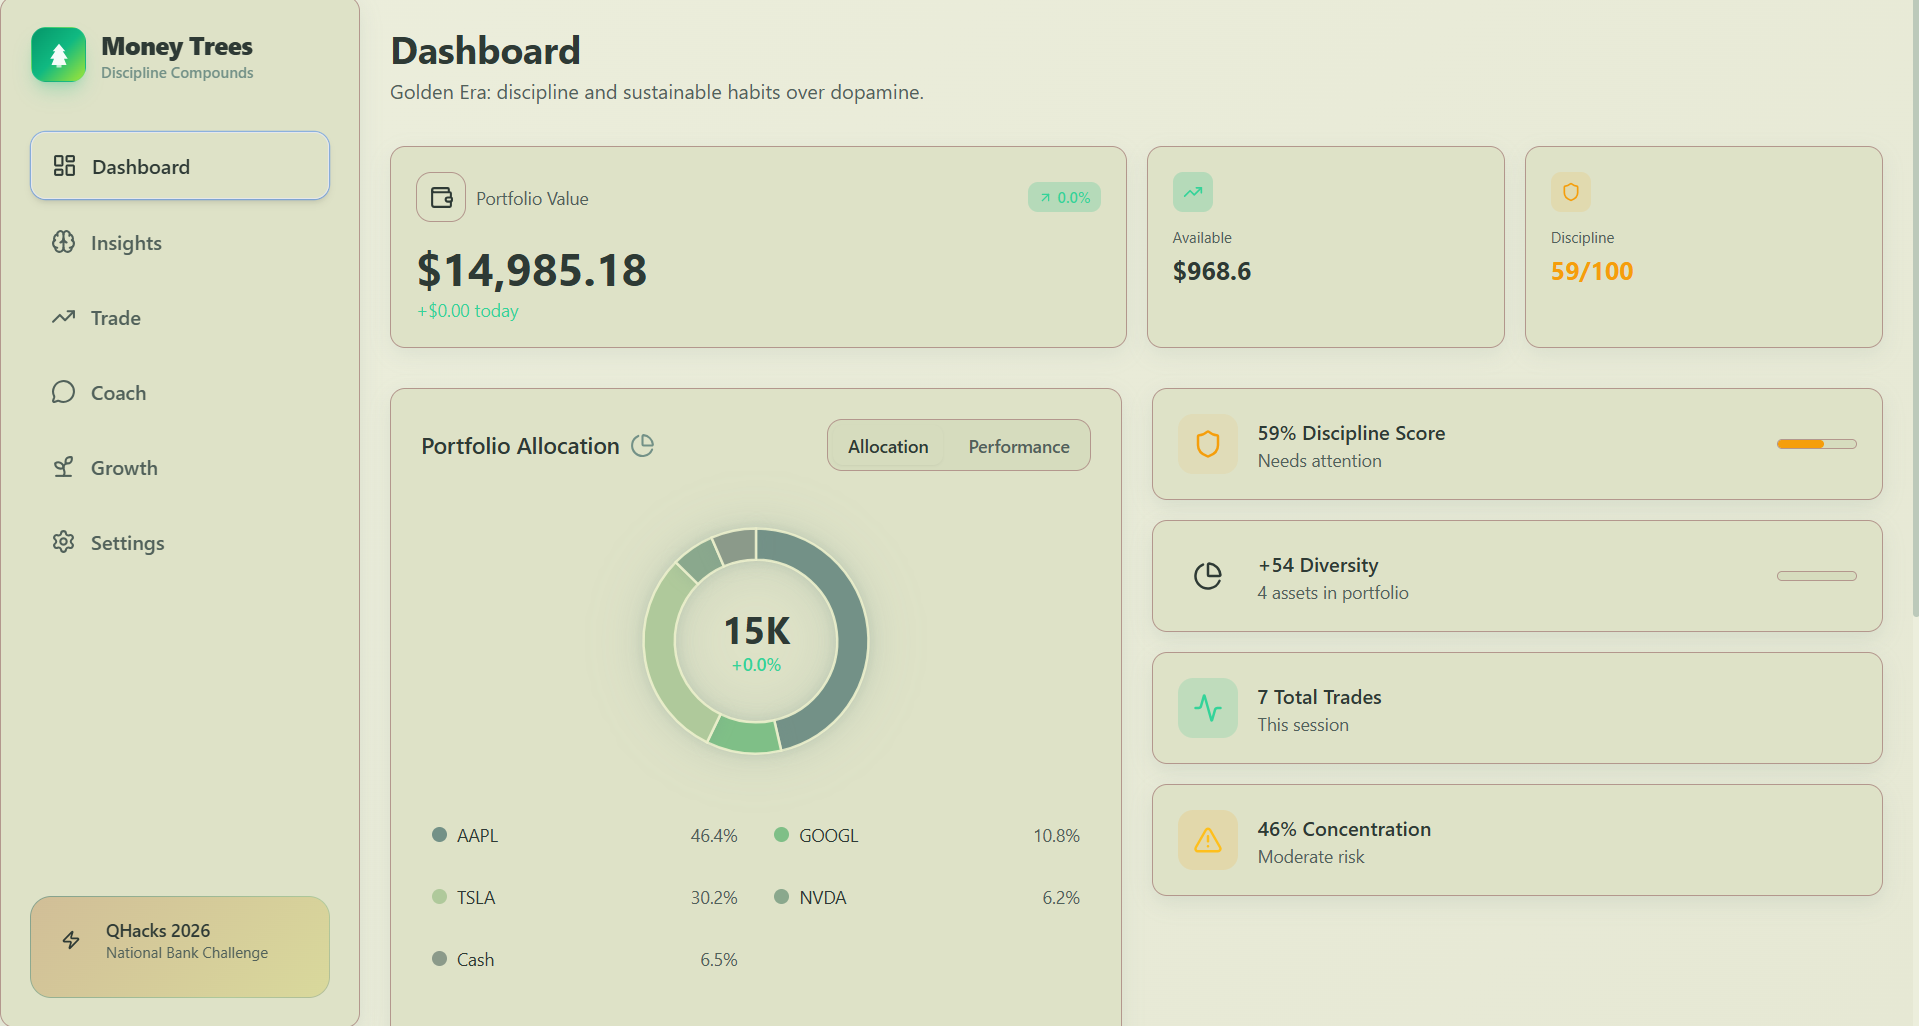
Task: Click the GOOGL 10.8% allocation value
Action: (x=1056, y=835)
